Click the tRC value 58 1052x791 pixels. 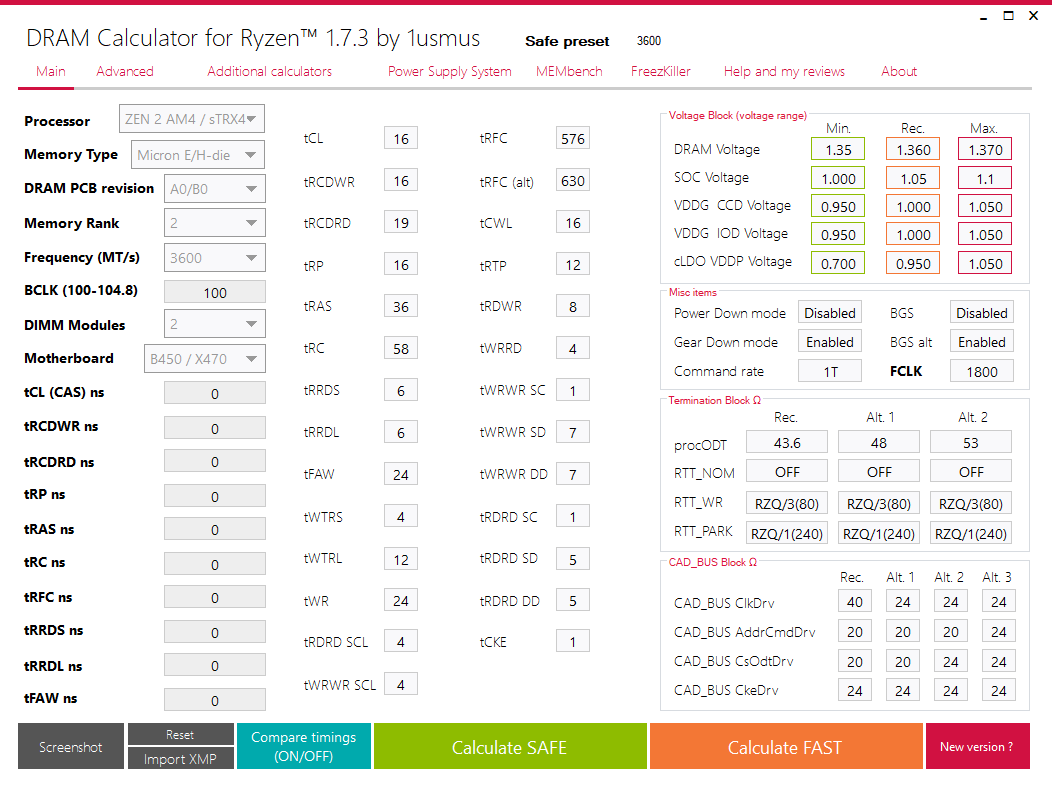401,348
